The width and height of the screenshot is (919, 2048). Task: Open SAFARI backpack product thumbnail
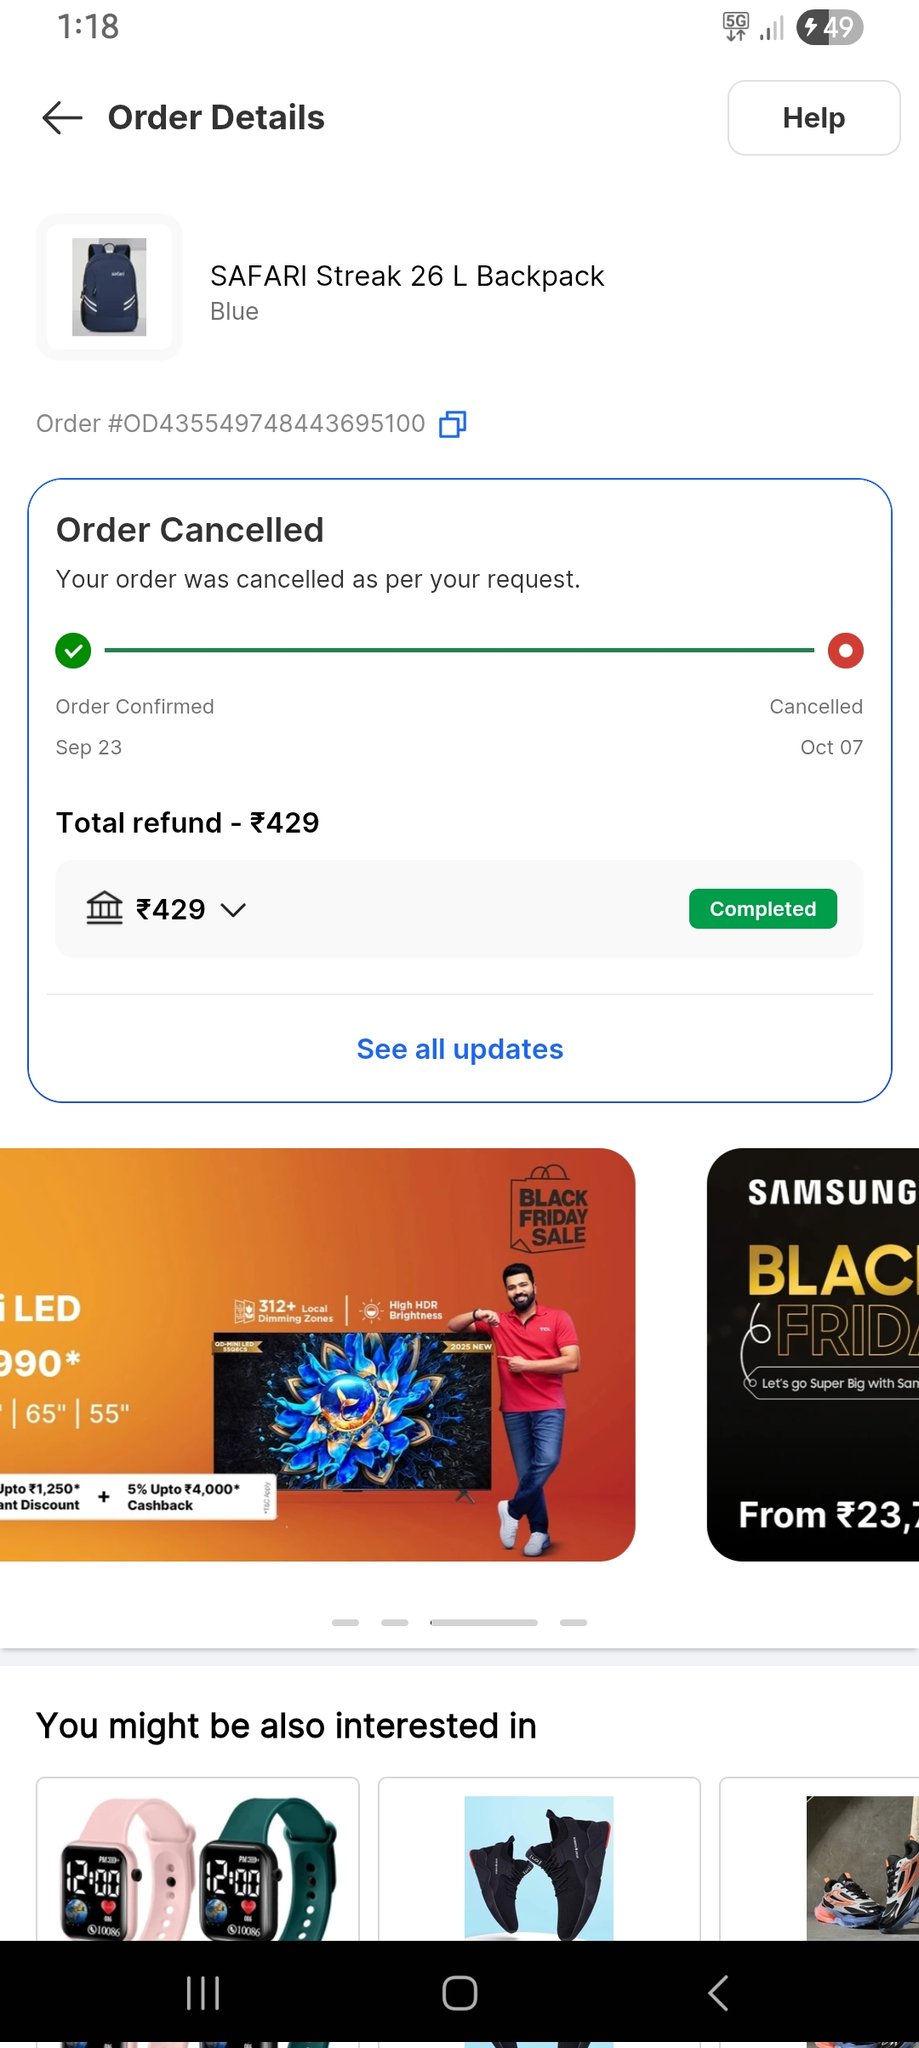point(110,287)
